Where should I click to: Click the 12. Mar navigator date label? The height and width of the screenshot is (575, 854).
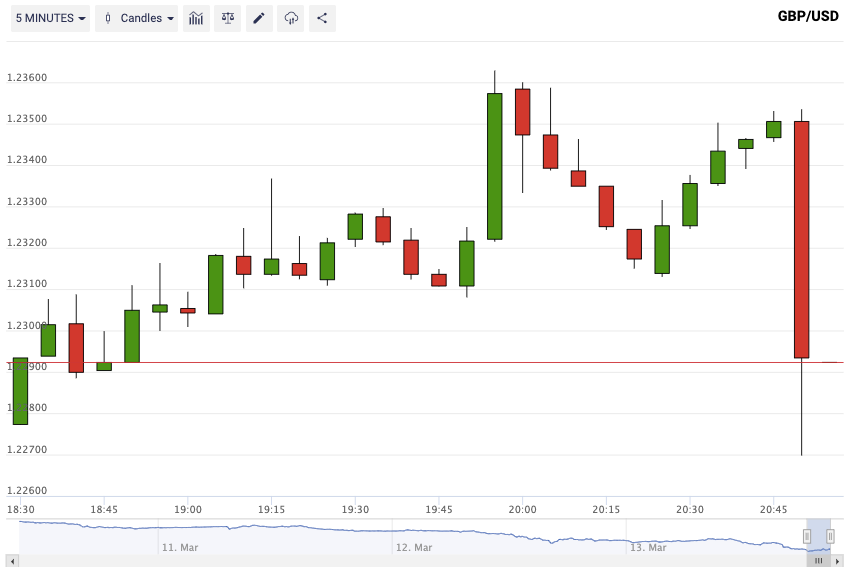[x=414, y=548]
